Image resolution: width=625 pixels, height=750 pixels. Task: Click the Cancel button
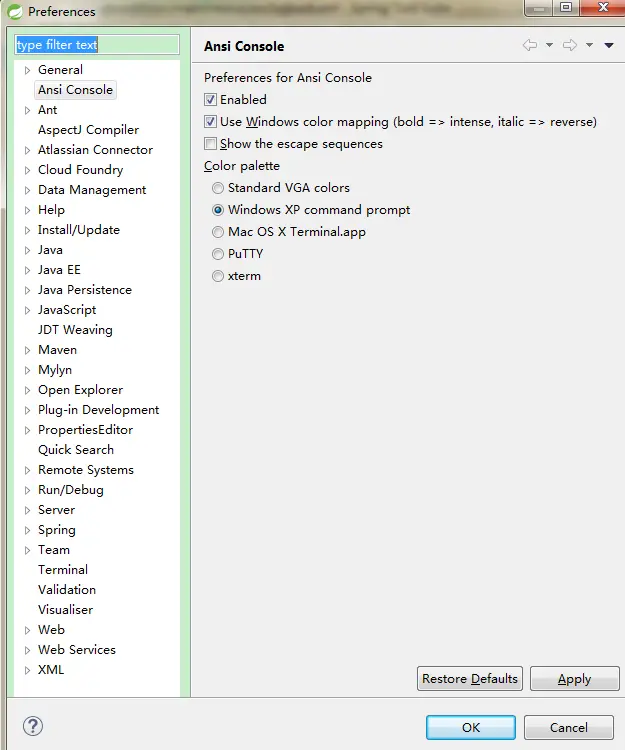click(569, 728)
